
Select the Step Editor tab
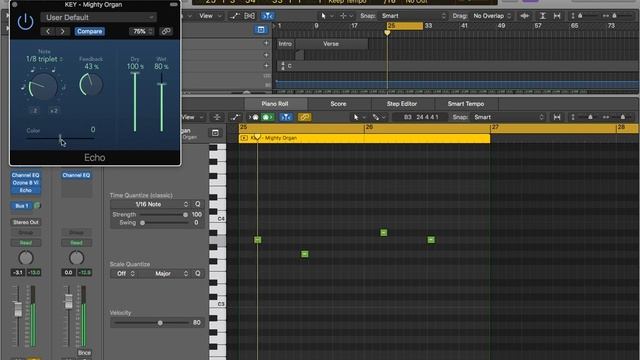coord(402,104)
